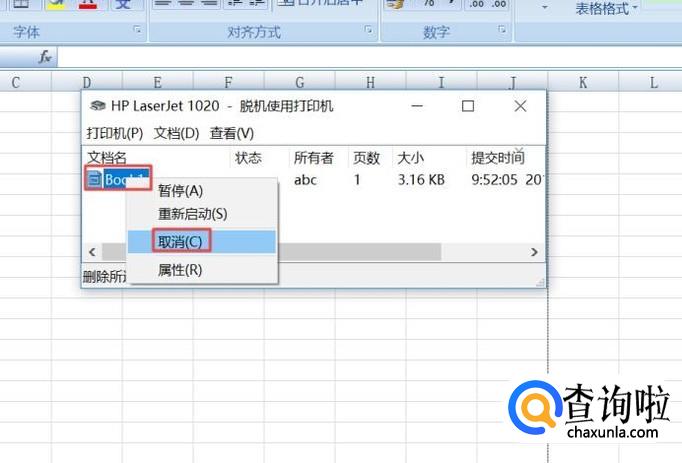
Task: Select Excel column E header
Action: [157, 82]
